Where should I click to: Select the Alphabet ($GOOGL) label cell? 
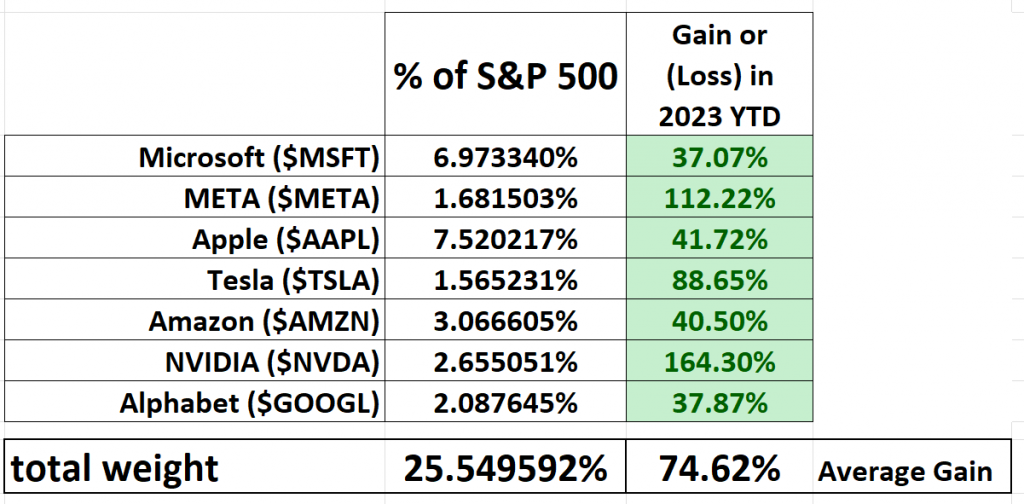point(250,404)
